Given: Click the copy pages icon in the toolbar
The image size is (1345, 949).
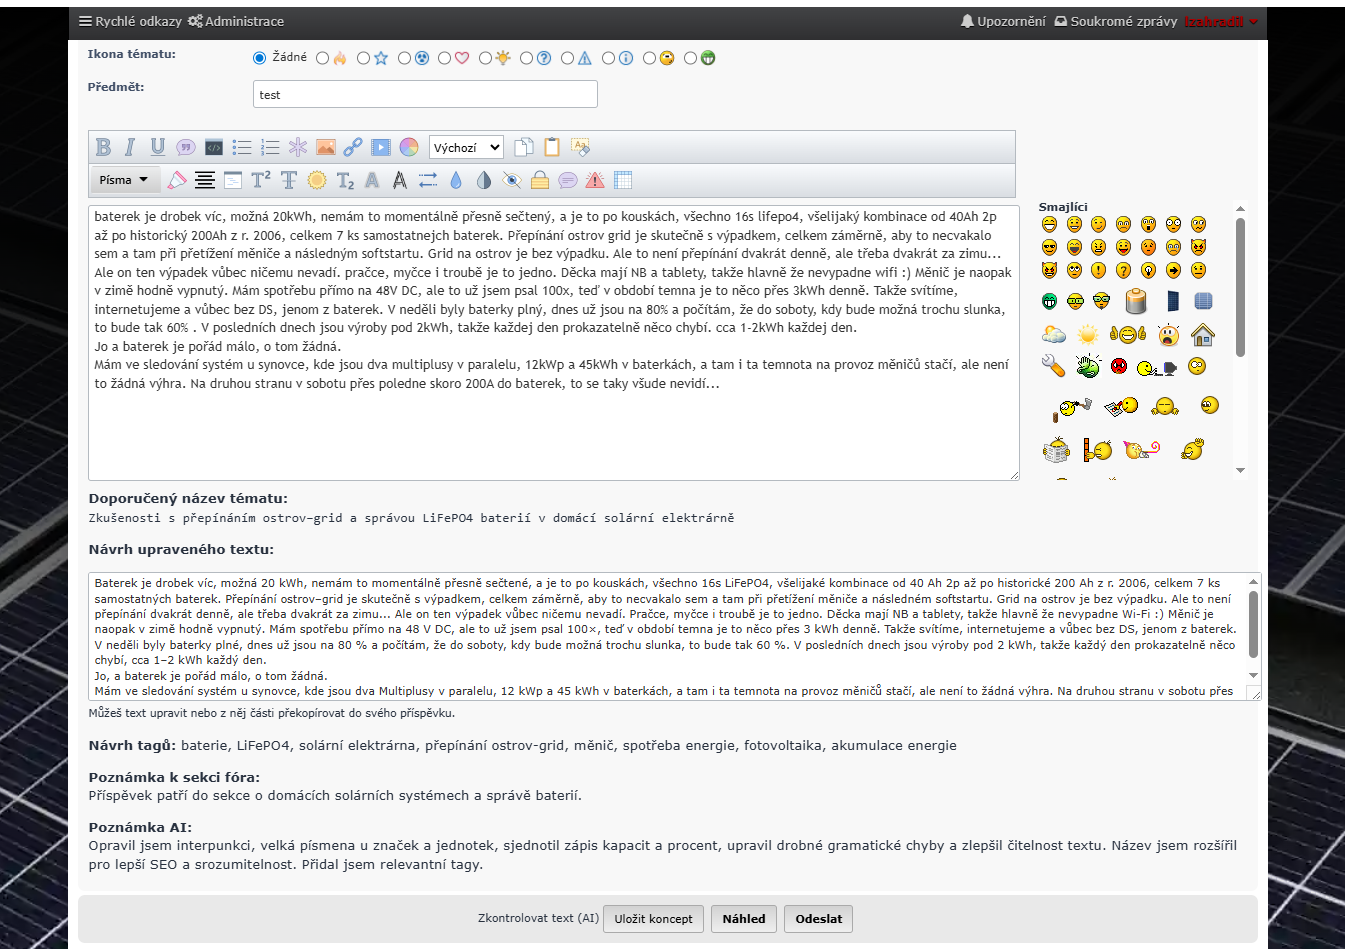Looking at the screenshot, I should (x=523, y=147).
